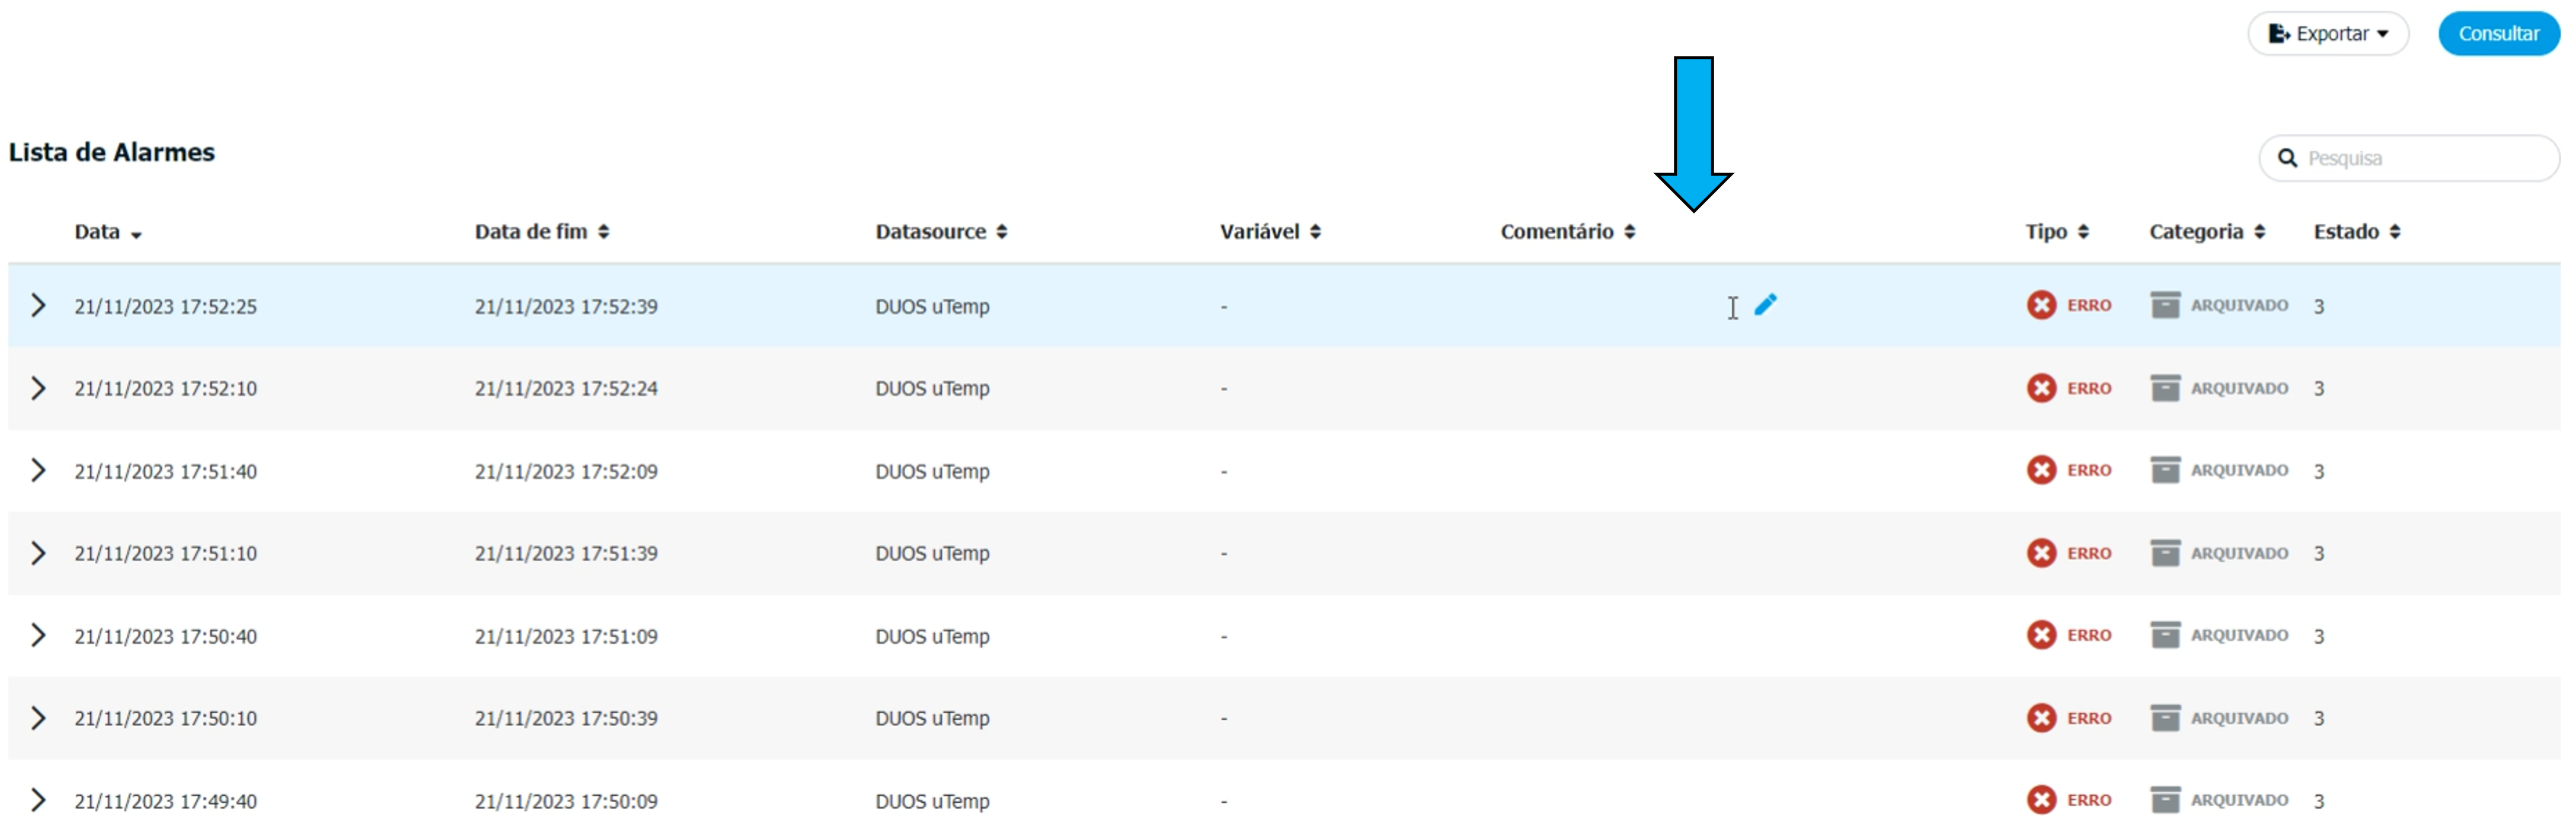The width and height of the screenshot is (2576, 839).
Task: Sort by the Categoria column
Action: pyautogui.click(x=2207, y=232)
